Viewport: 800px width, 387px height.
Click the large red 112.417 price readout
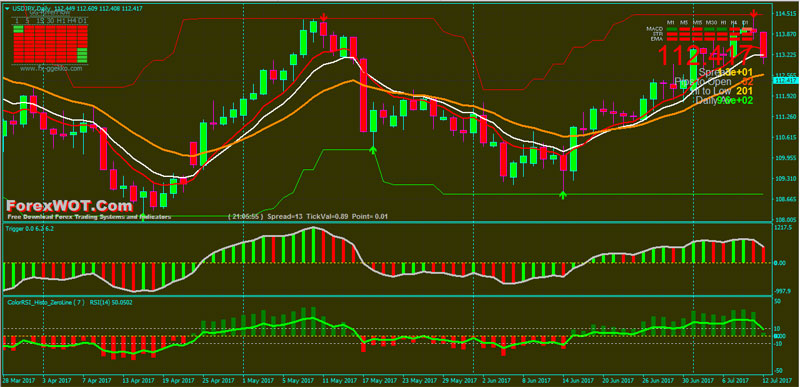(x=704, y=55)
